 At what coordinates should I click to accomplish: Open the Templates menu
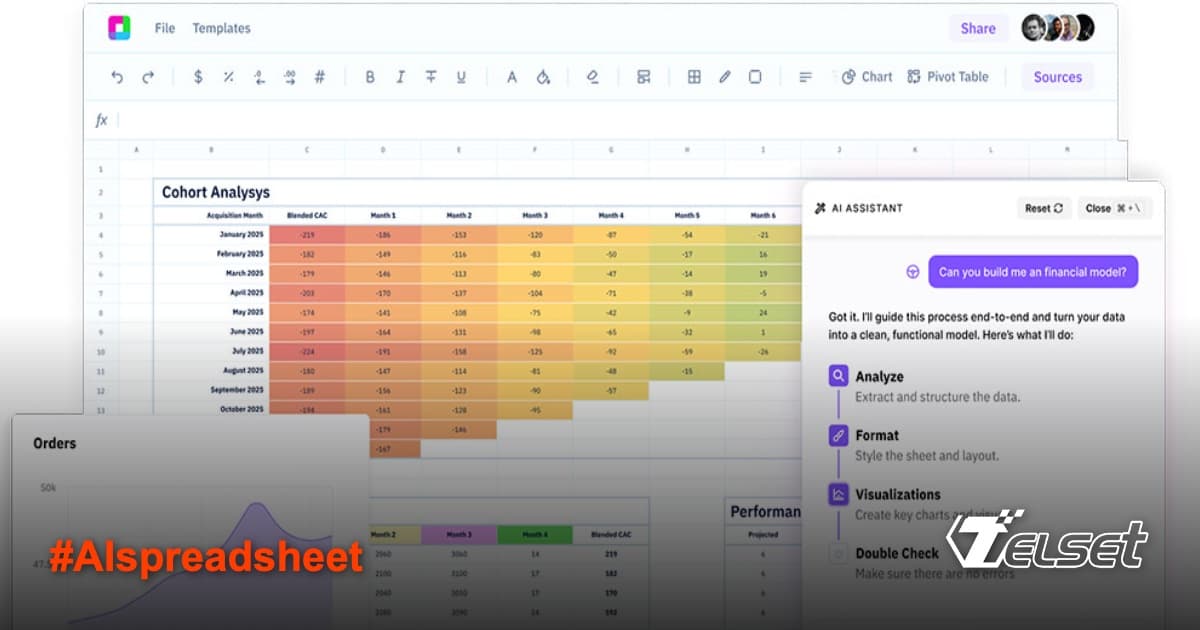click(221, 28)
